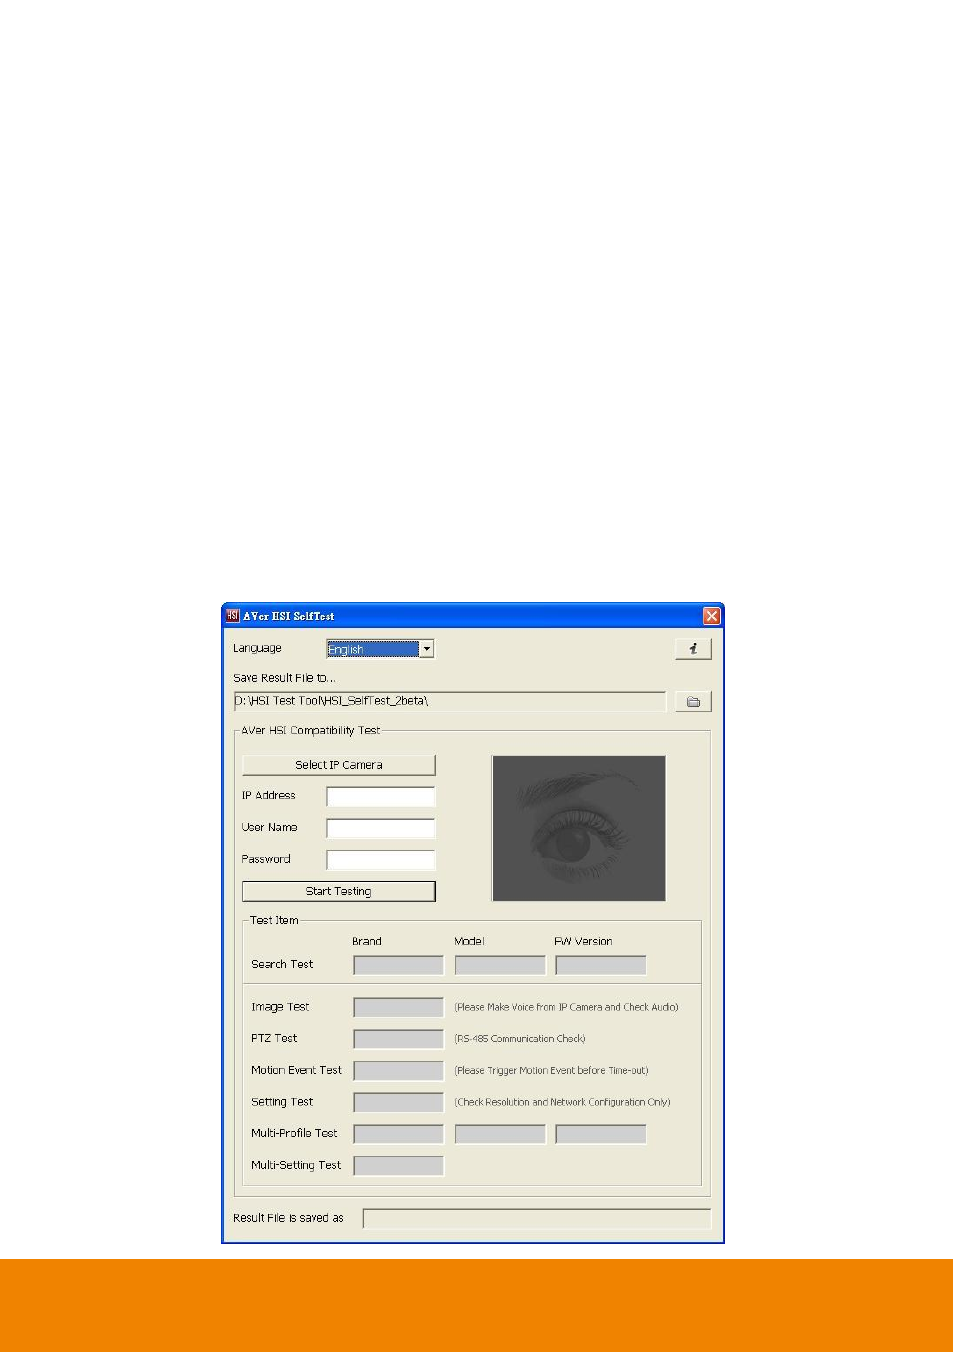Click the 'AVer HSI SelfTest' window title
Screen dimensions: 953x1352
click(288, 616)
